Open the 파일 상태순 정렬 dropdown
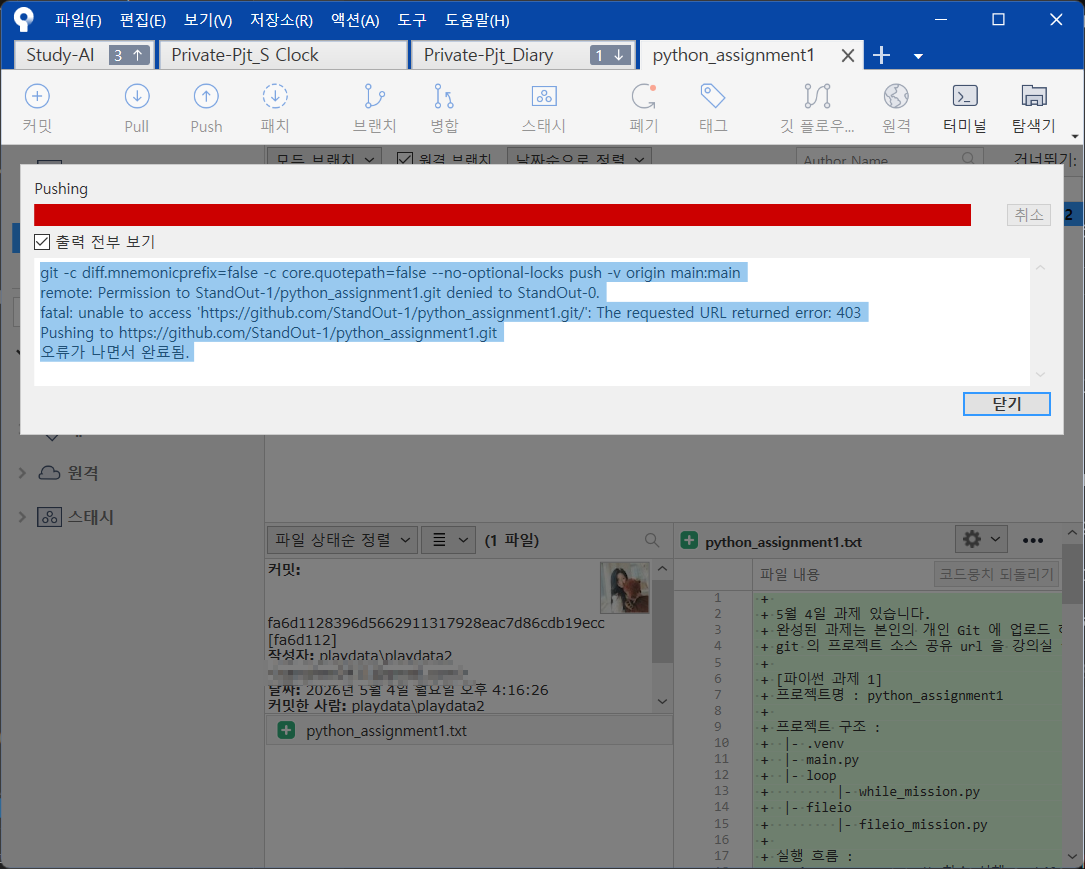 tap(343, 540)
